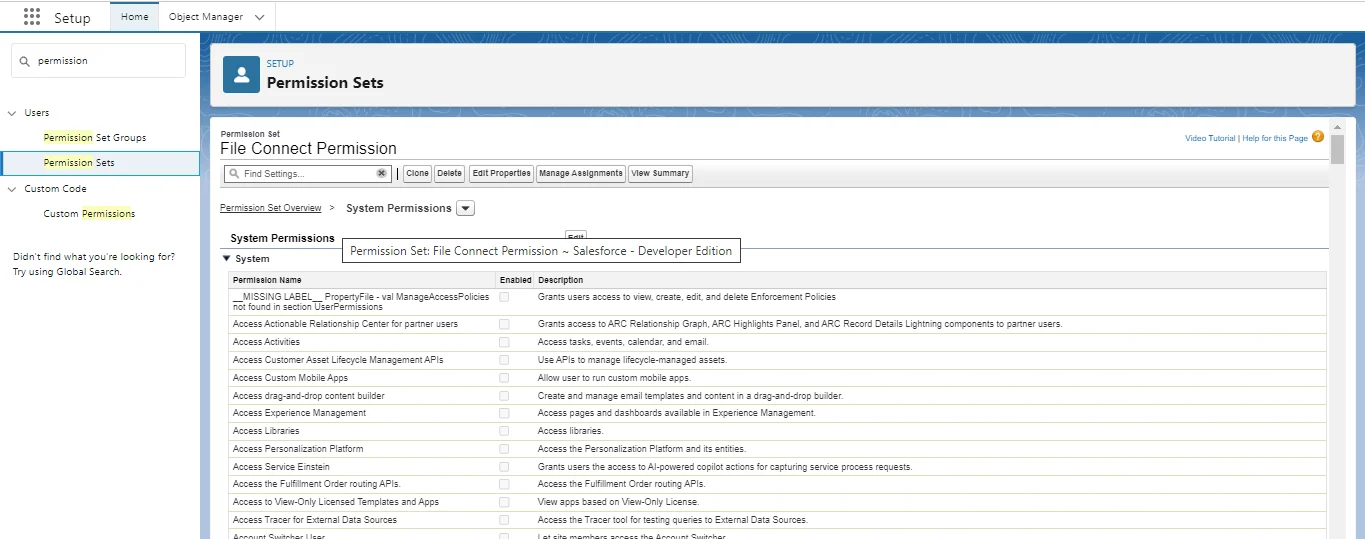Switch to the Home tab
Image resolution: width=1365 pixels, height=539 pixels.
(134, 17)
